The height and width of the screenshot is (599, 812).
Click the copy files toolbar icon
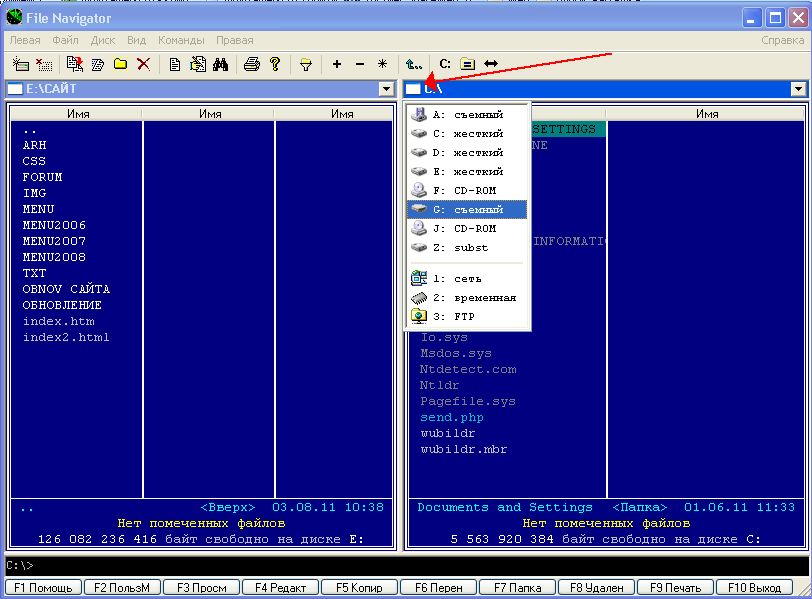[x=75, y=64]
